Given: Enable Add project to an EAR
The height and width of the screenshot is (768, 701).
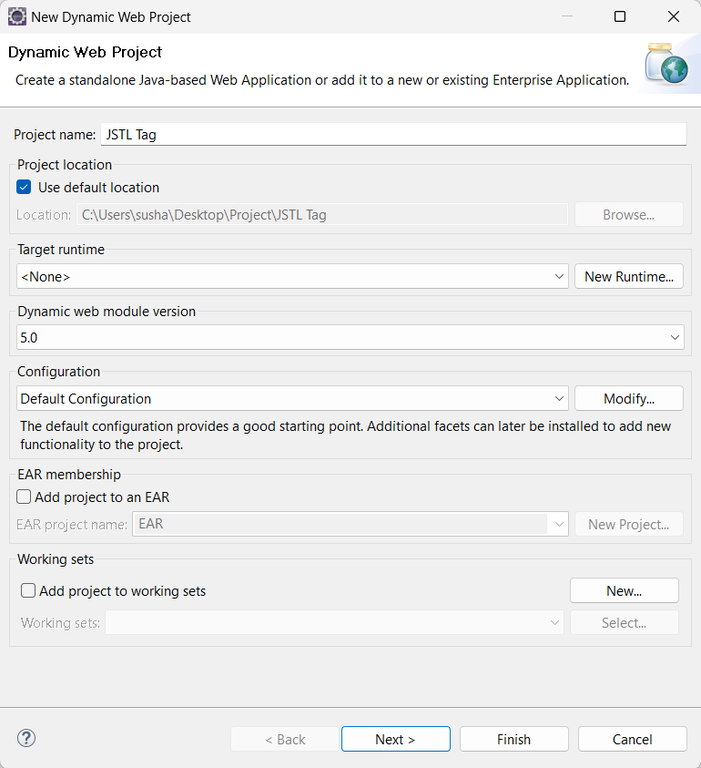Looking at the screenshot, I should tap(24, 497).
